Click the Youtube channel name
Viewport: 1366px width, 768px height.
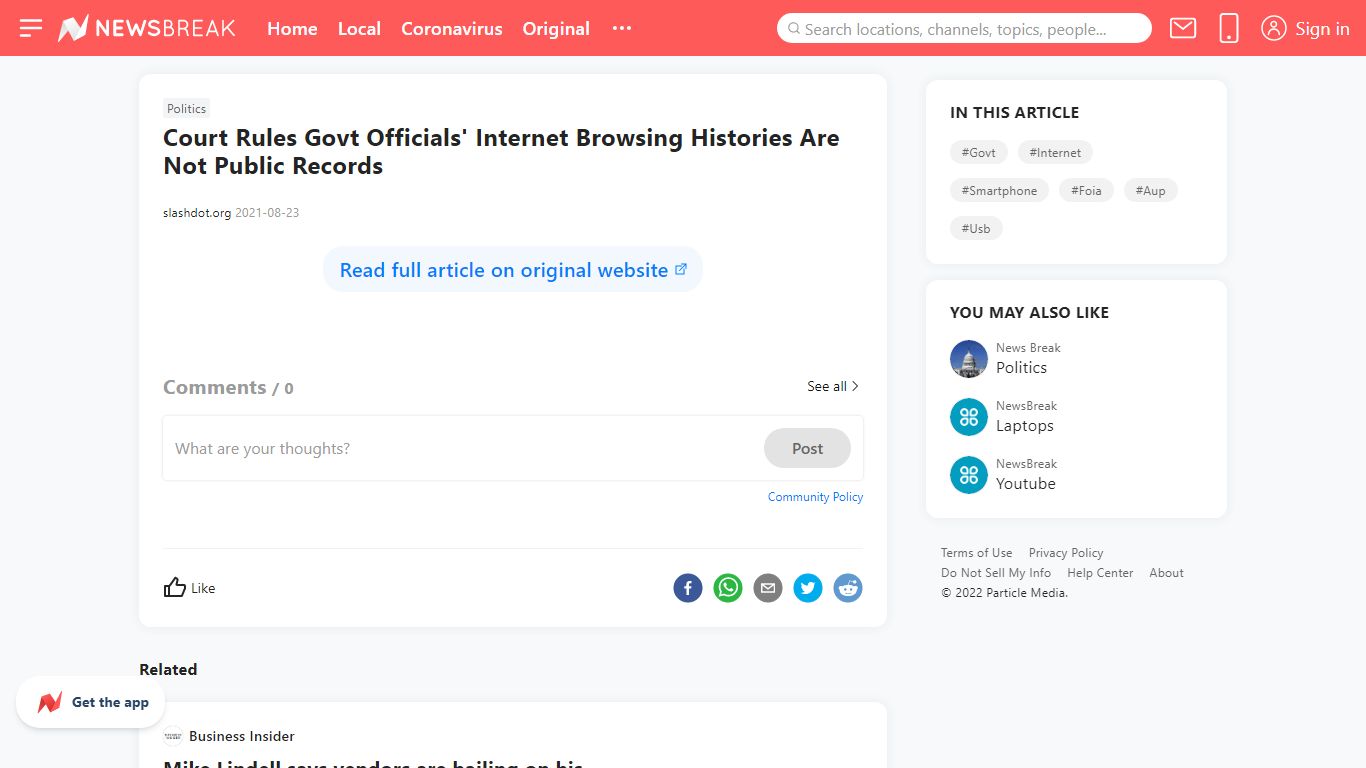[x=1026, y=483]
